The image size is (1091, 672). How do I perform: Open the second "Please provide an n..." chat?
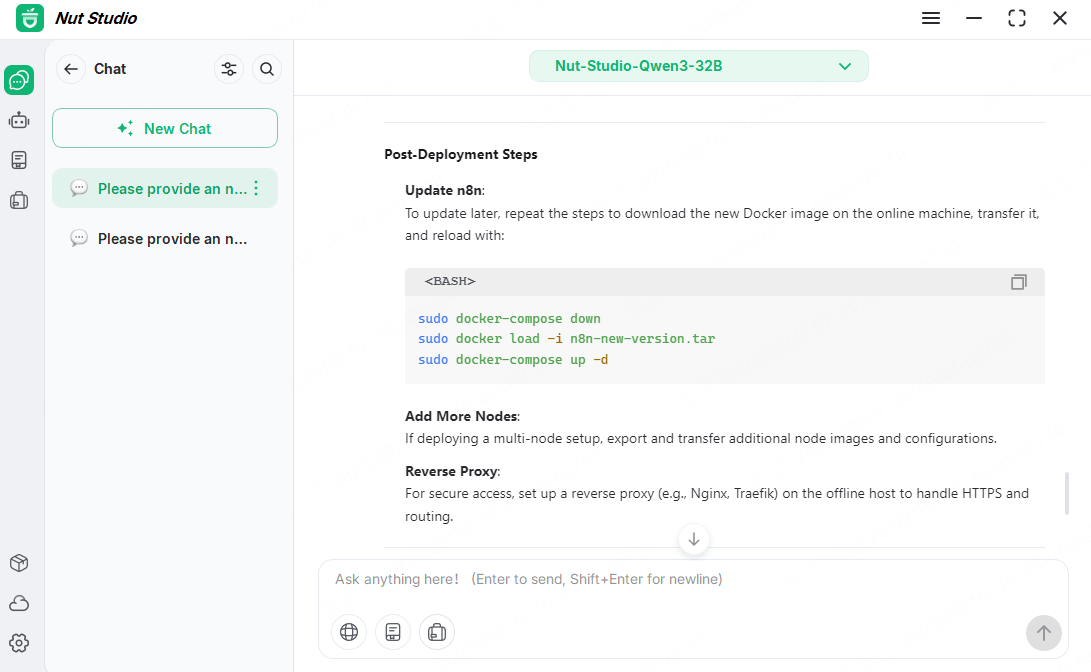(x=165, y=239)
